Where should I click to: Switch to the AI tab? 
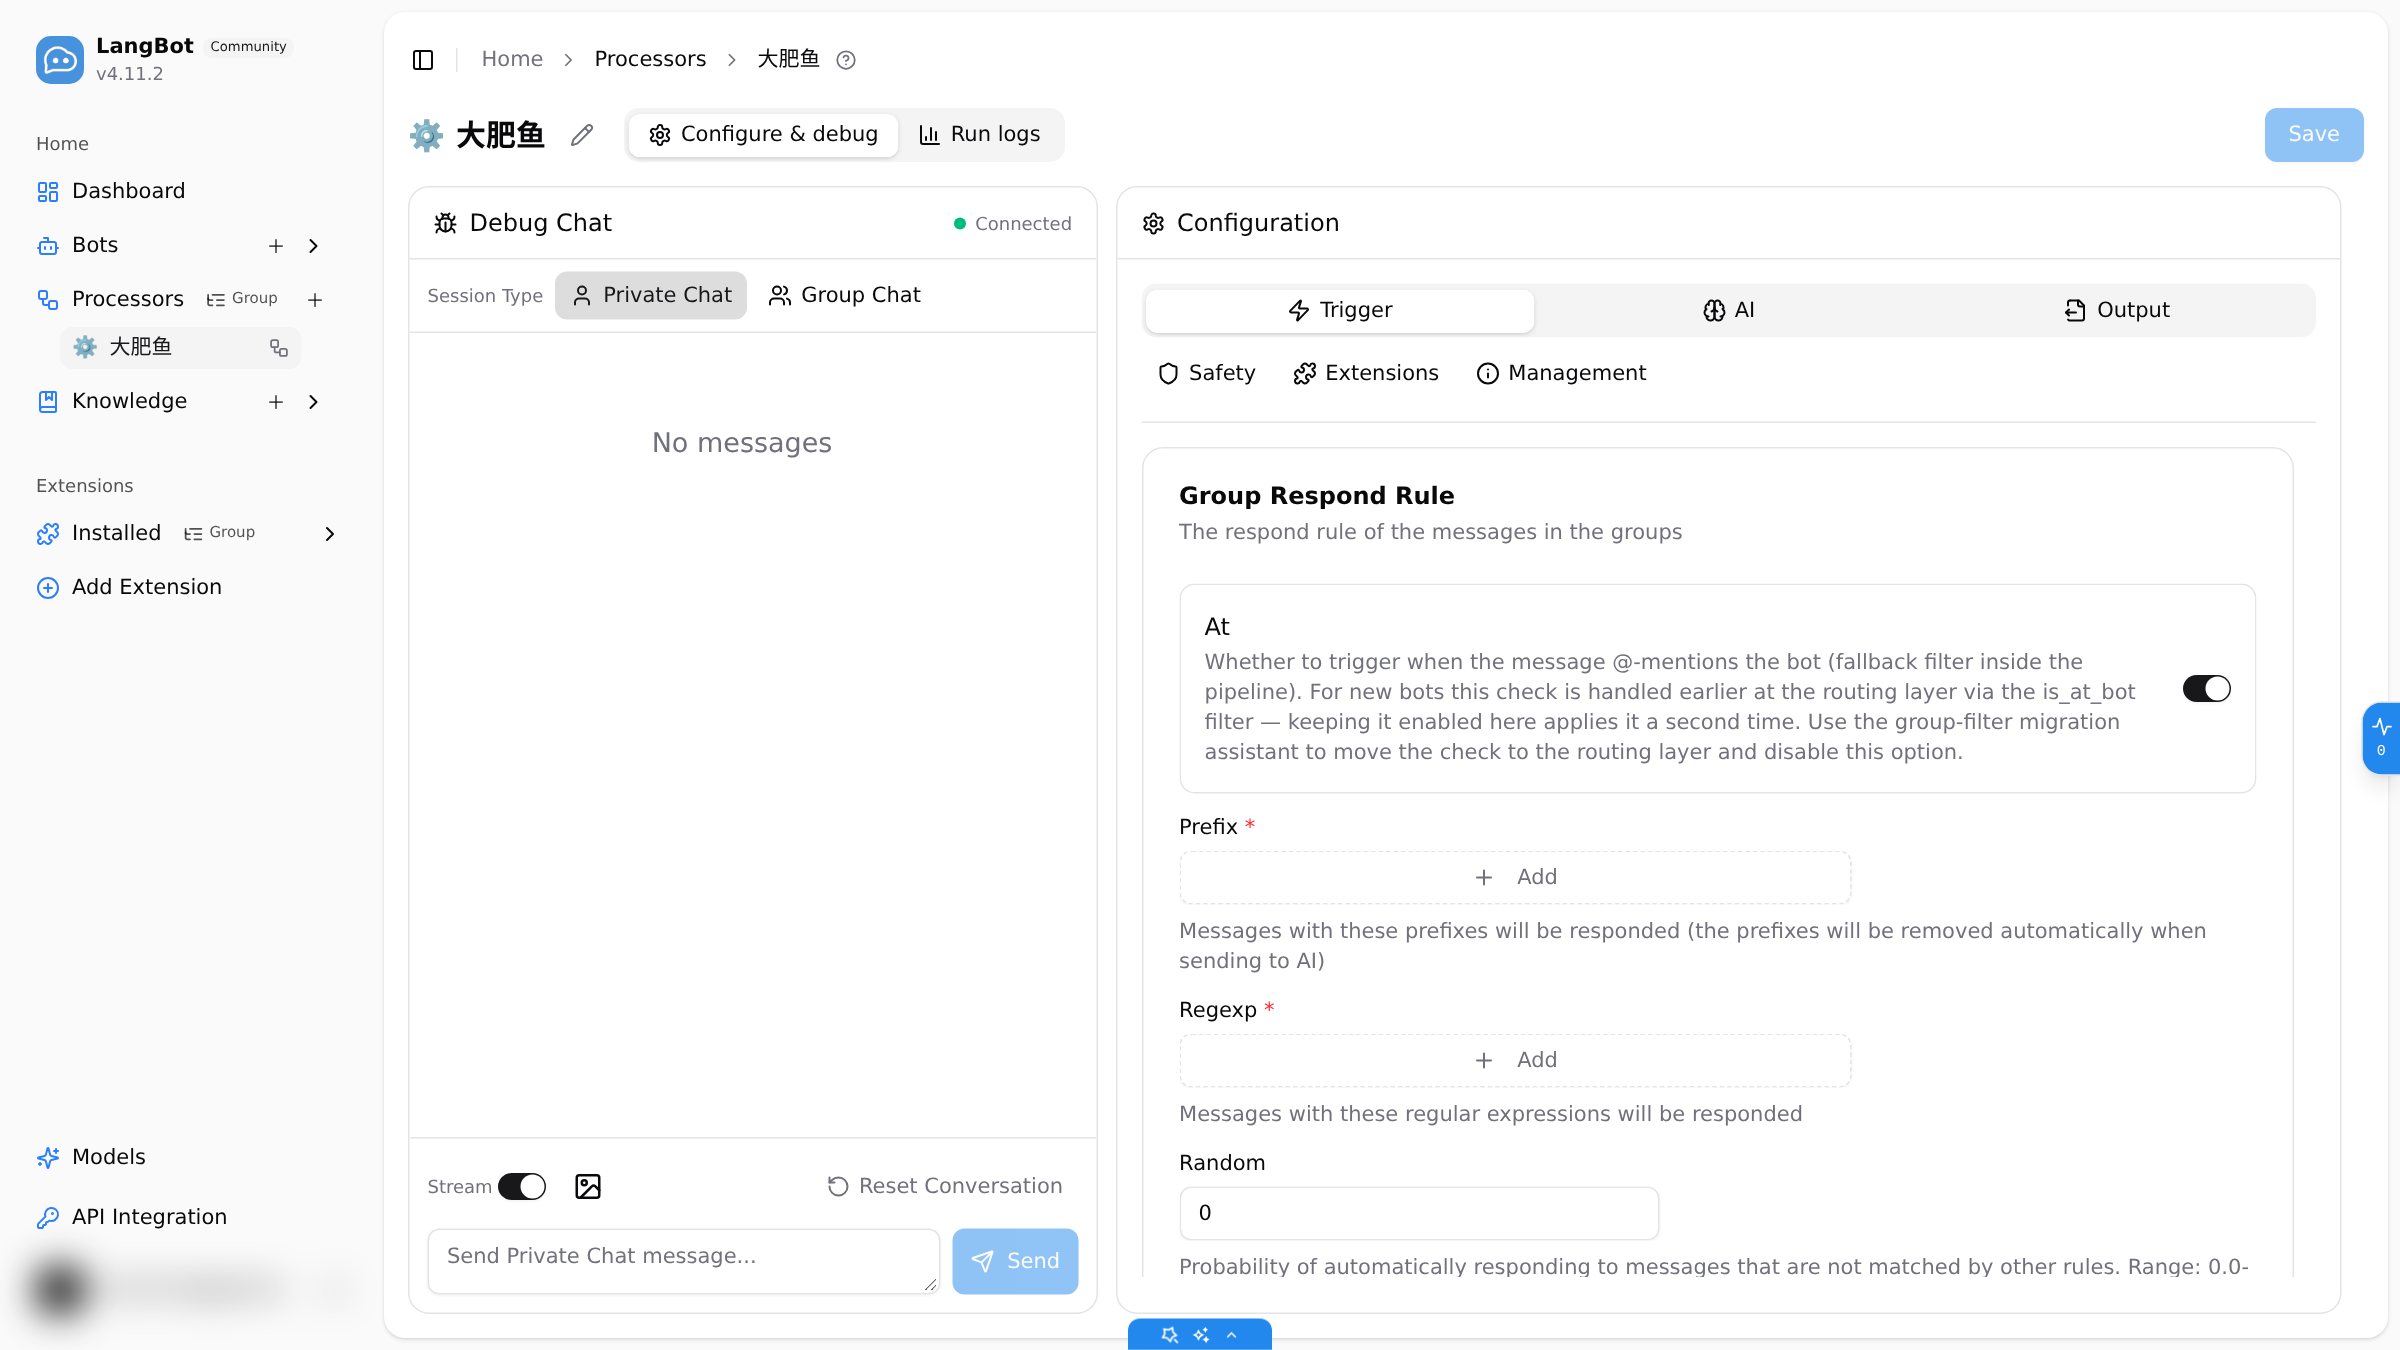coord(1729,311)
